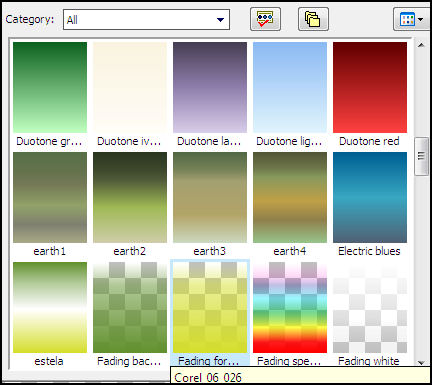Image resolution: width=432 pixels, height=385 pixels.
Task: Click the vertical scrollbar thumb
Action: pyautogui.click(x=421, y=156)
